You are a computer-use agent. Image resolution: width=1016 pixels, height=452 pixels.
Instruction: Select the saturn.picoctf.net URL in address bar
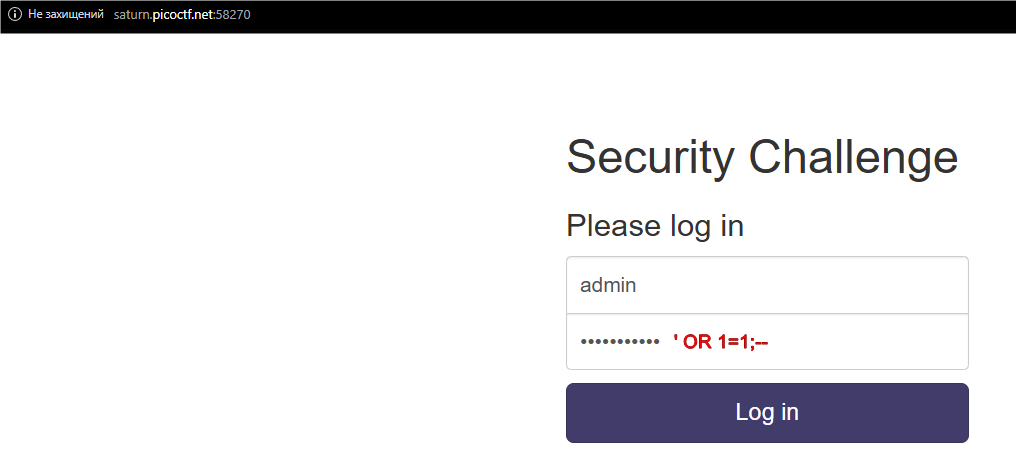[x=182, y=15]
